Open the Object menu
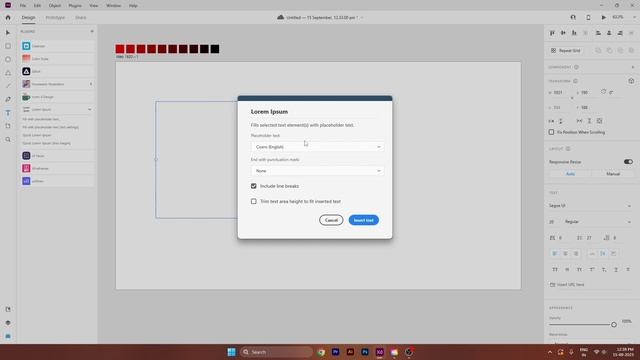This screenshot has width=640, height=360. click(x=55, y=6)
